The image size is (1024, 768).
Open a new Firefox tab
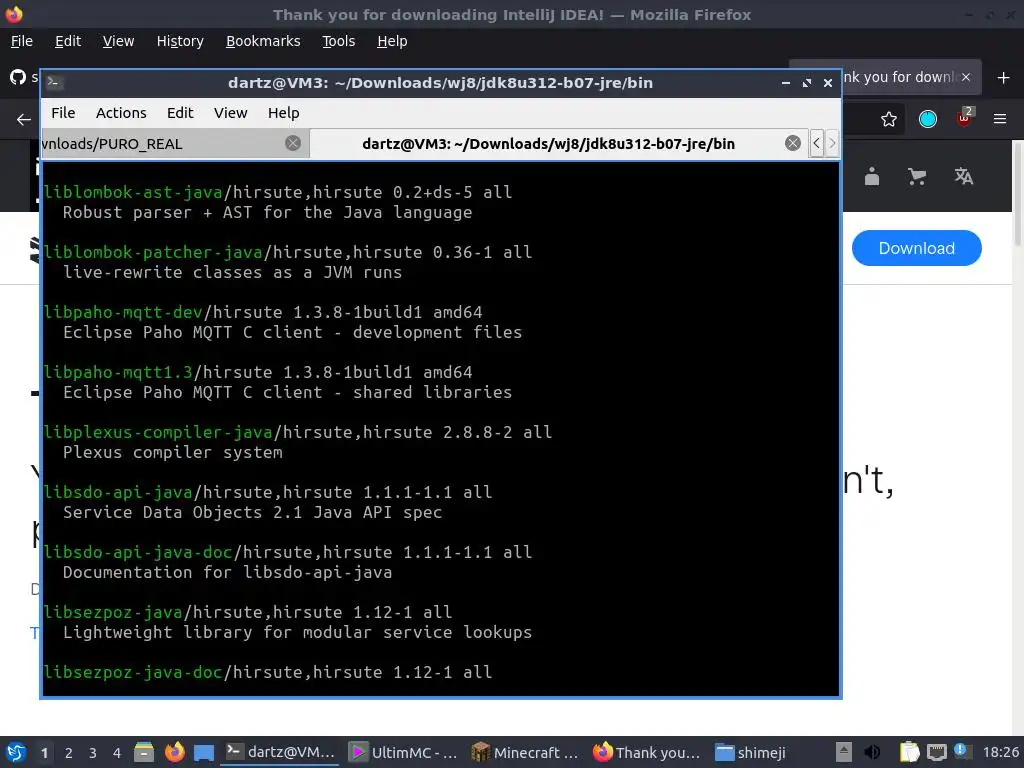tap(1004, 78)
